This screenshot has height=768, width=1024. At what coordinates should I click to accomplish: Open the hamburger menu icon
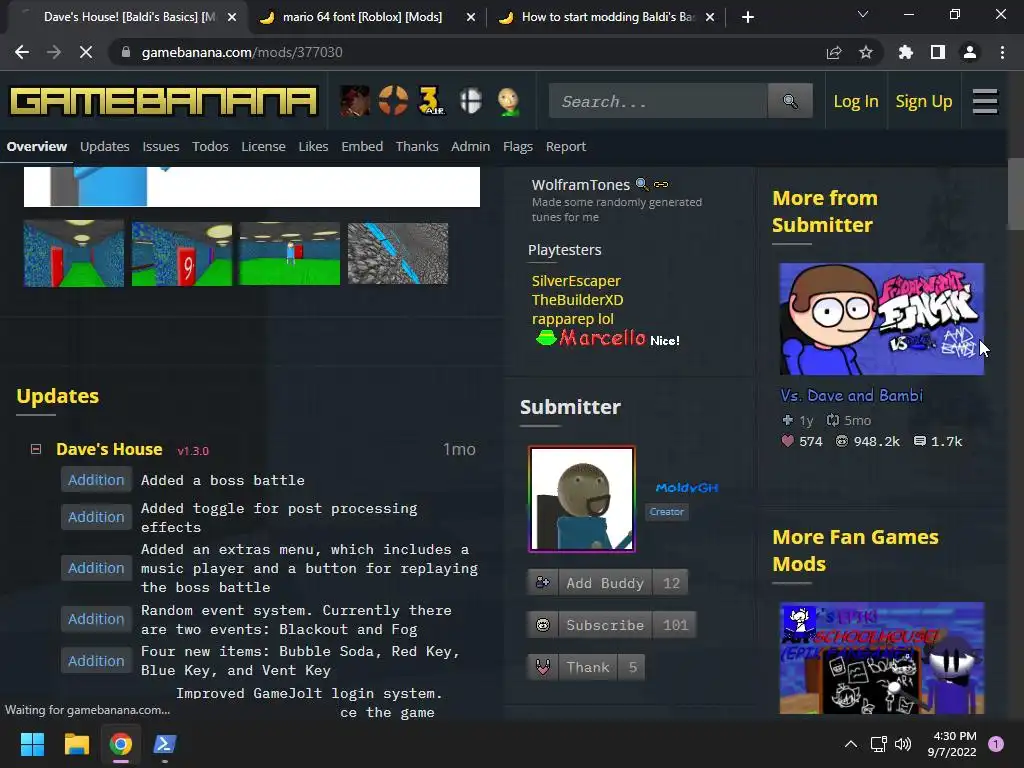point(985,101)
